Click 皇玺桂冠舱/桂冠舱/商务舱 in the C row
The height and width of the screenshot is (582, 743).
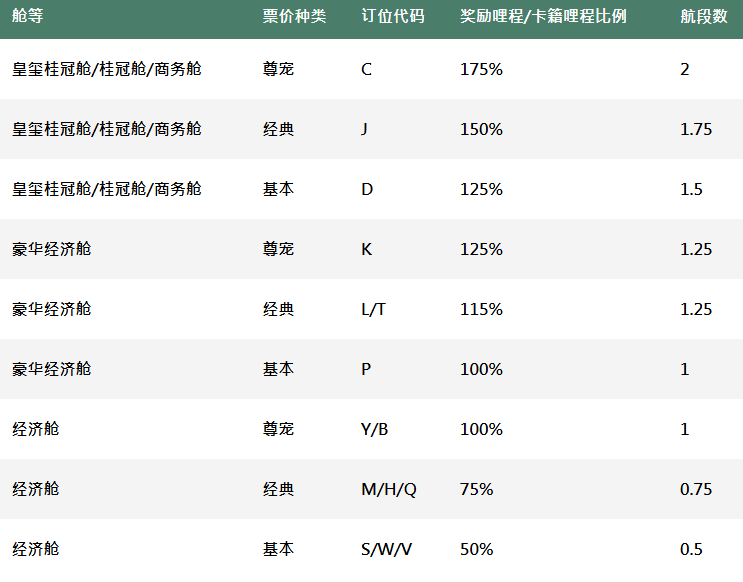click(107, 69)
